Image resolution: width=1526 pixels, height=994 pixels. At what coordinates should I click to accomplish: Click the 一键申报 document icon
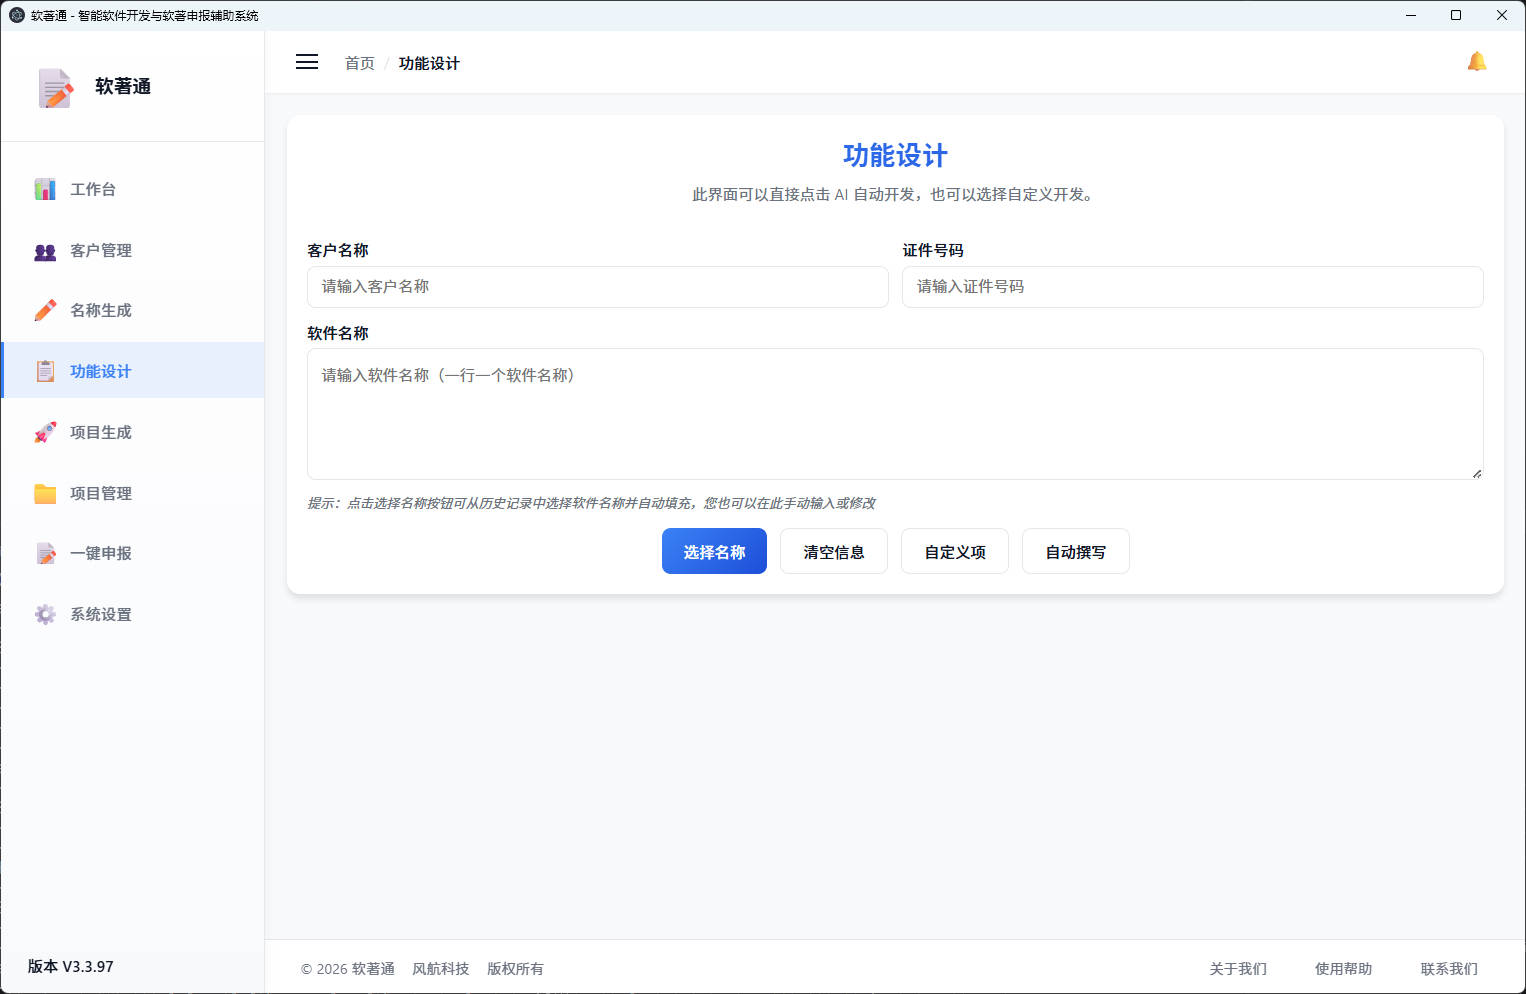[x=45, y=553]
